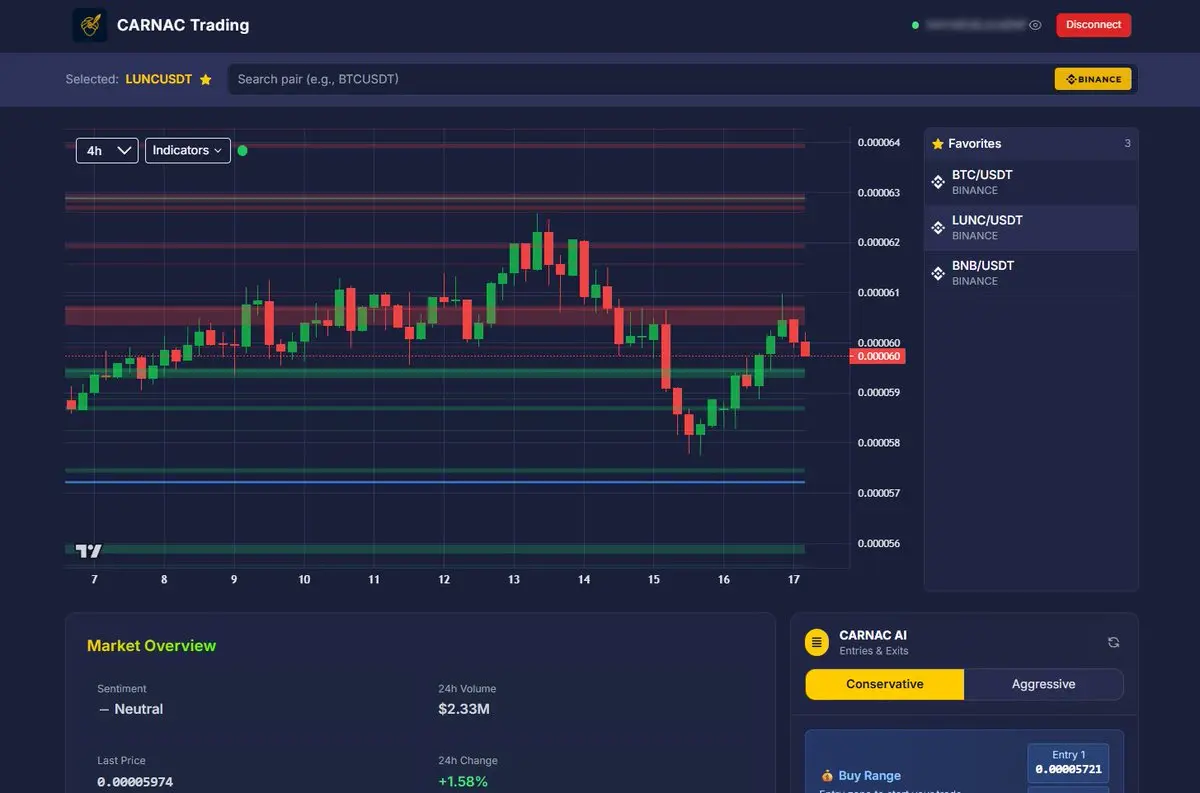The width and height of the screenshot is (1200, 793).
Task: Click the +1.58% 24h change value
Action: click(x=463, y=781)
